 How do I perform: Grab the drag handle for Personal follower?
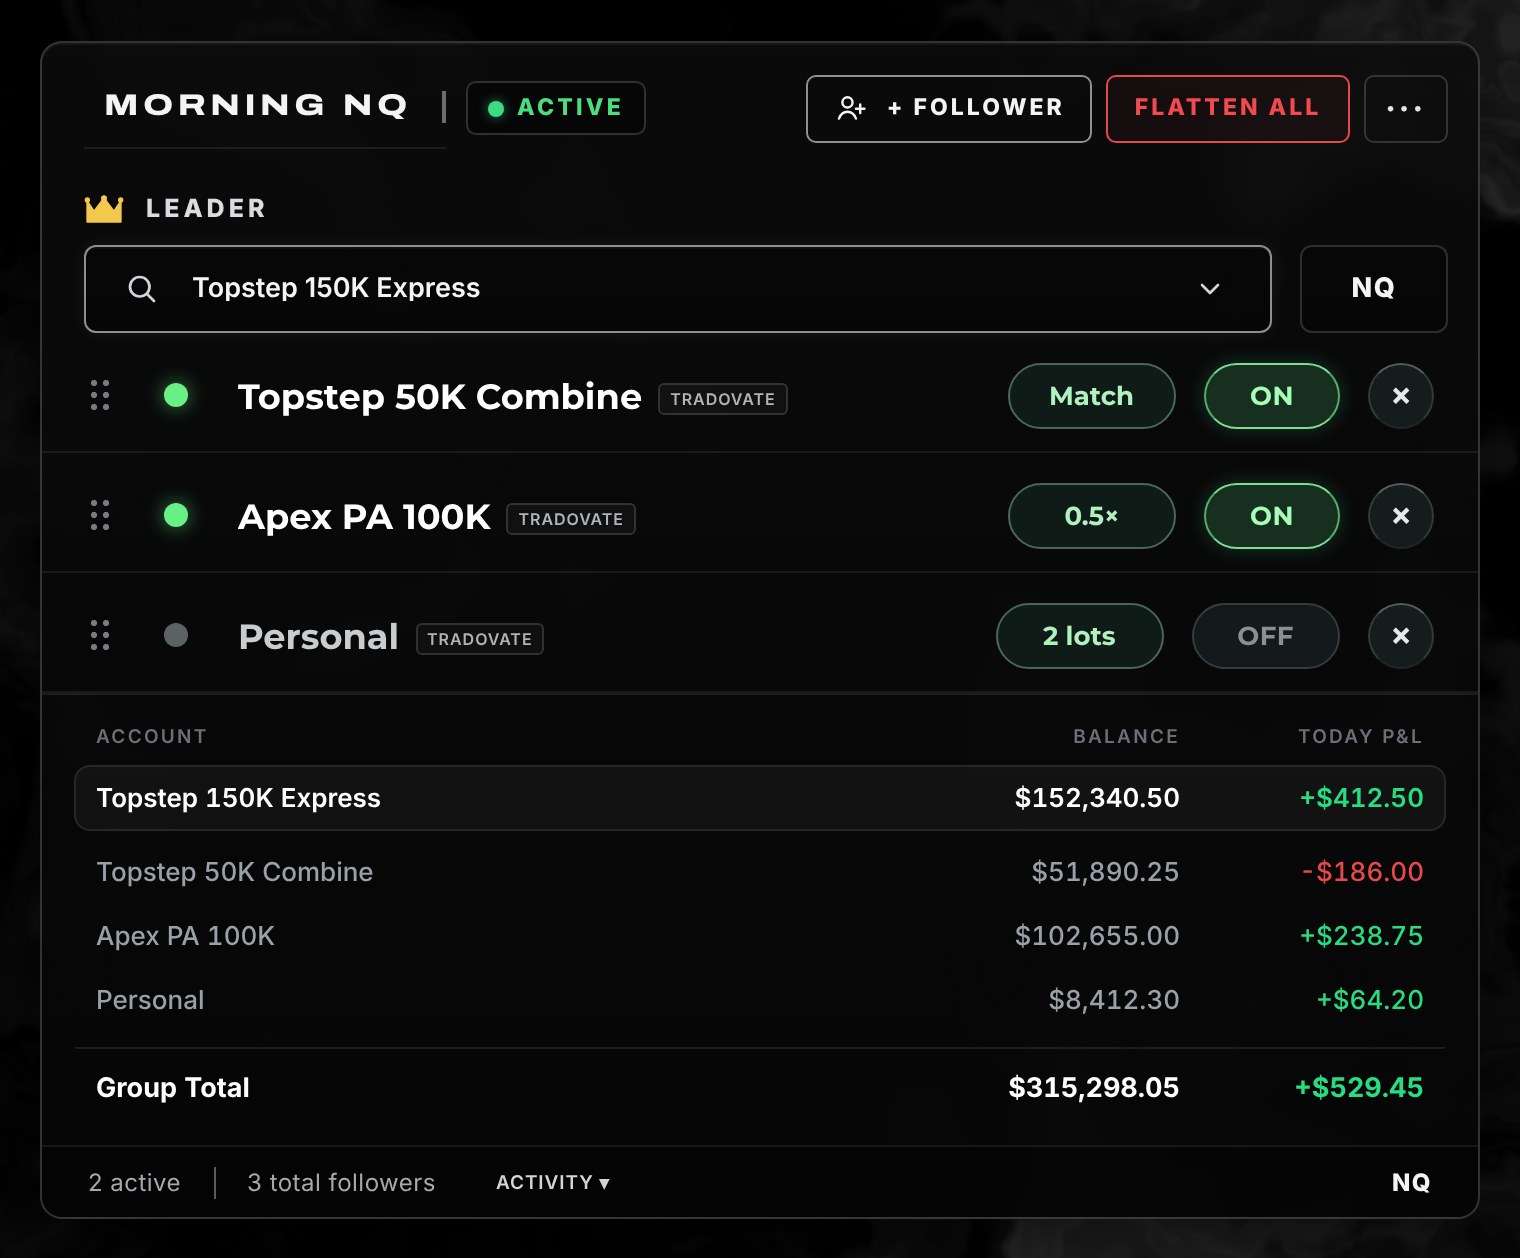[100, 635]
